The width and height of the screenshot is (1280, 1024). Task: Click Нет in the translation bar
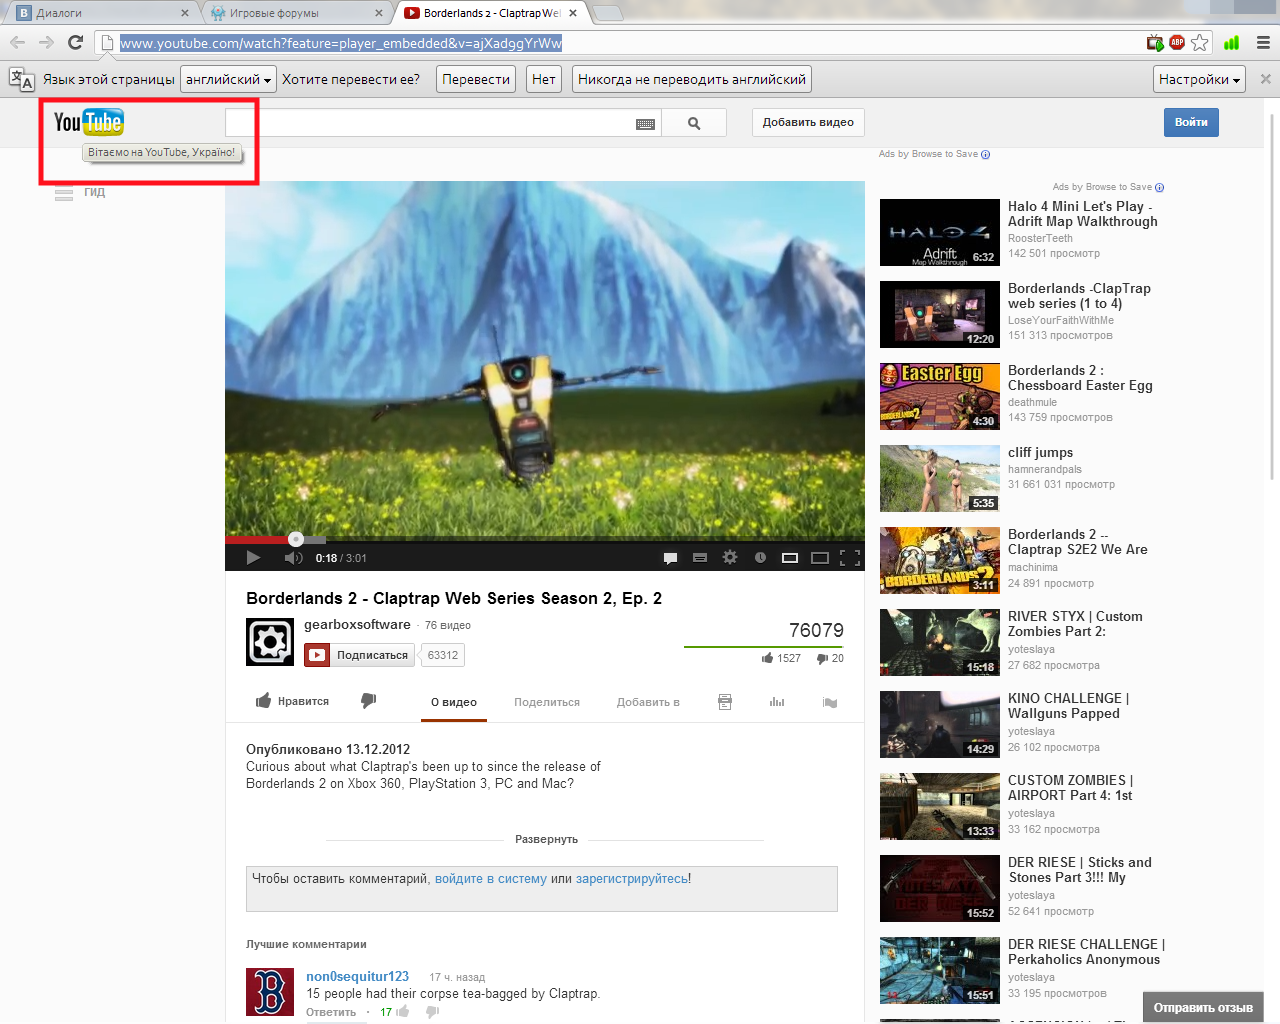pyautogui.click(x=544, y=79)
